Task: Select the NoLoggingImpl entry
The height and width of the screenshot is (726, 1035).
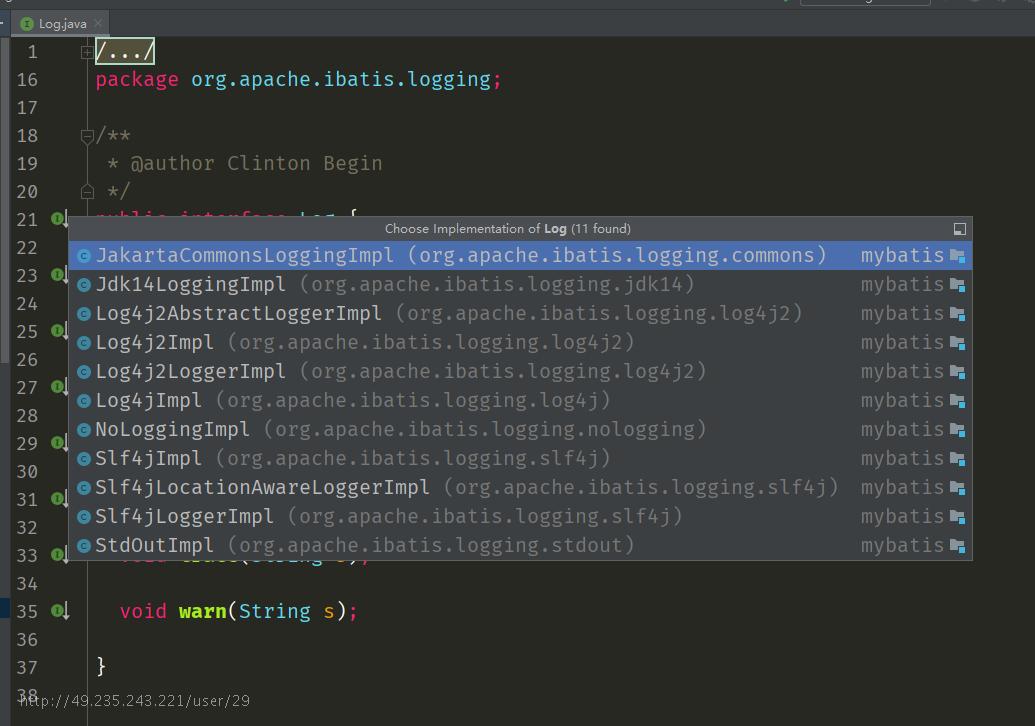Action: click(x=520, y=430)
